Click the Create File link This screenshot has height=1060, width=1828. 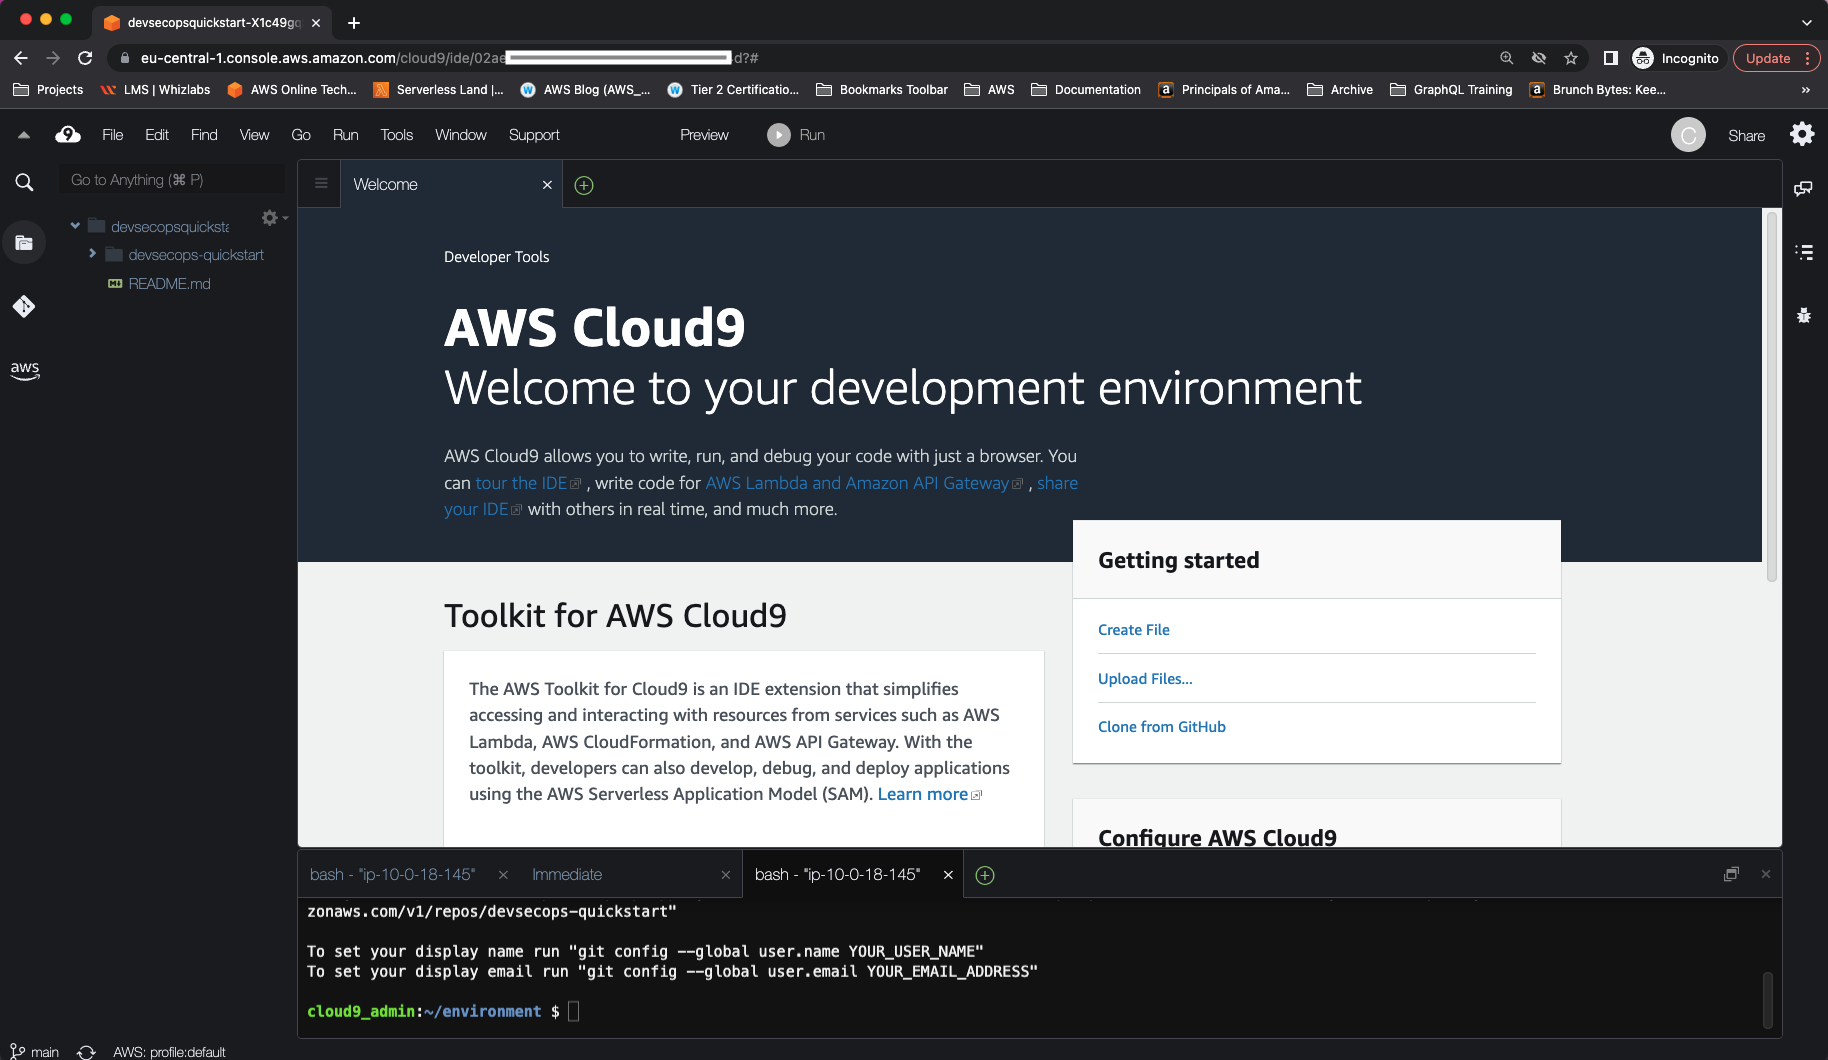point(1133,630)
